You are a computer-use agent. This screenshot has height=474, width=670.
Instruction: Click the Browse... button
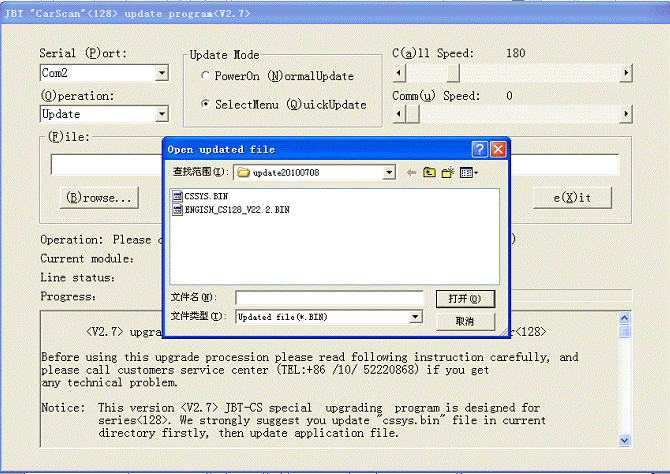point(98,198)
